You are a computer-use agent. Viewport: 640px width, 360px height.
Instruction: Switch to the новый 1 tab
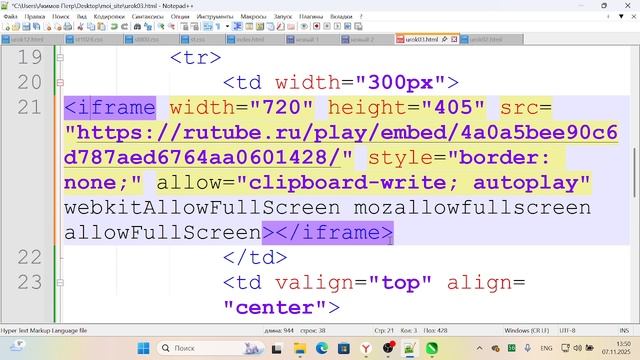313,39
